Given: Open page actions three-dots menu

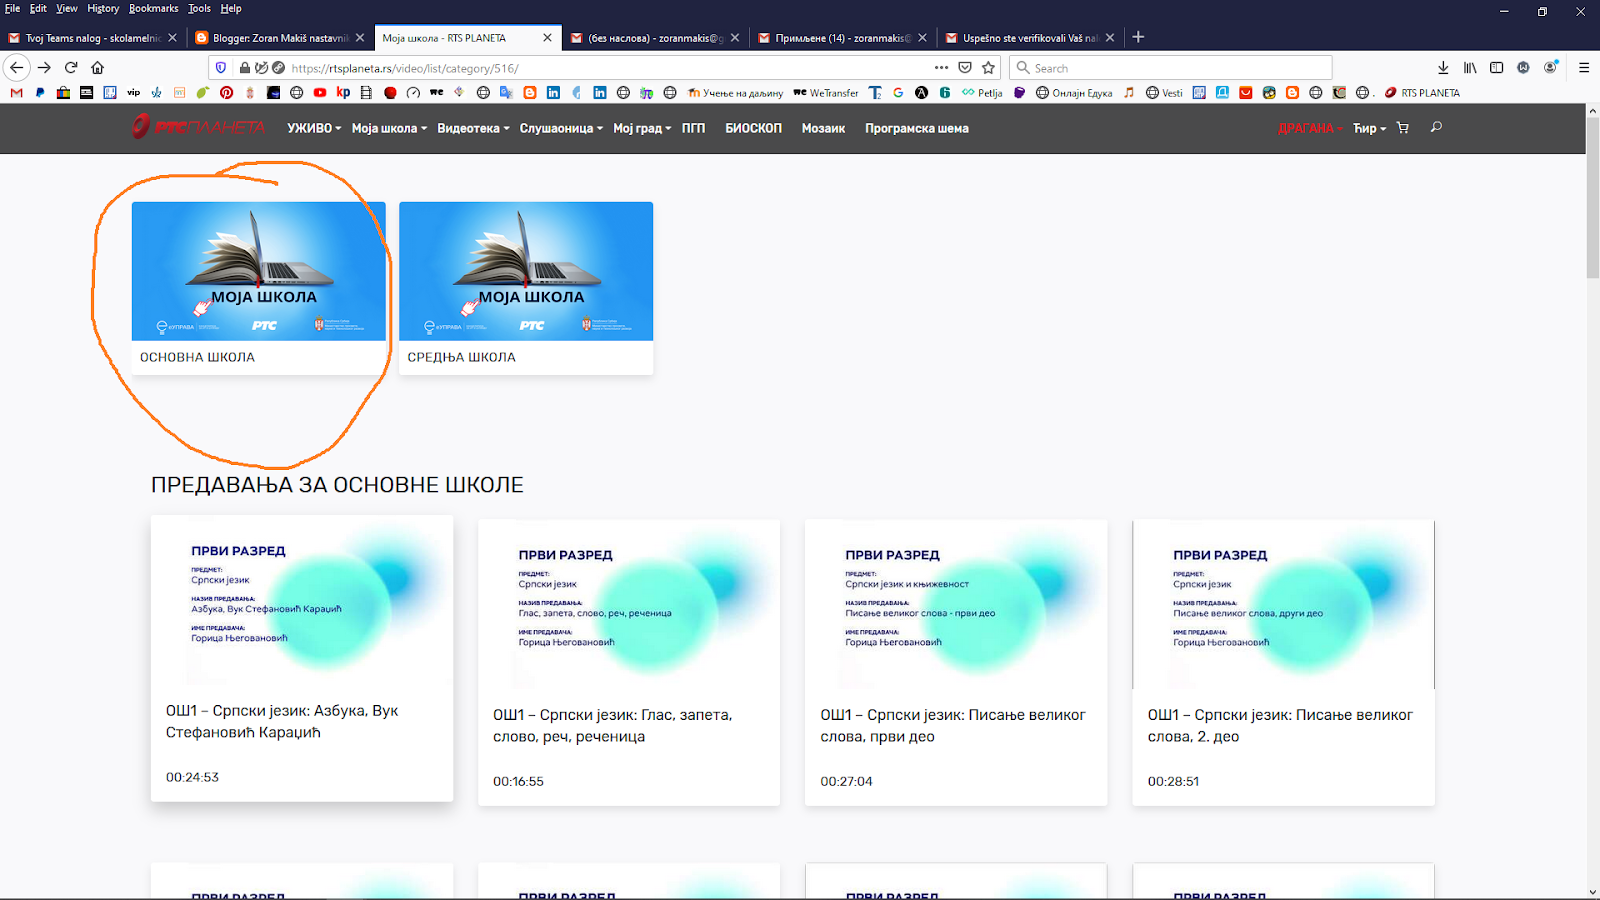Looking at the screenshot, I should click(x=941, y=68).
